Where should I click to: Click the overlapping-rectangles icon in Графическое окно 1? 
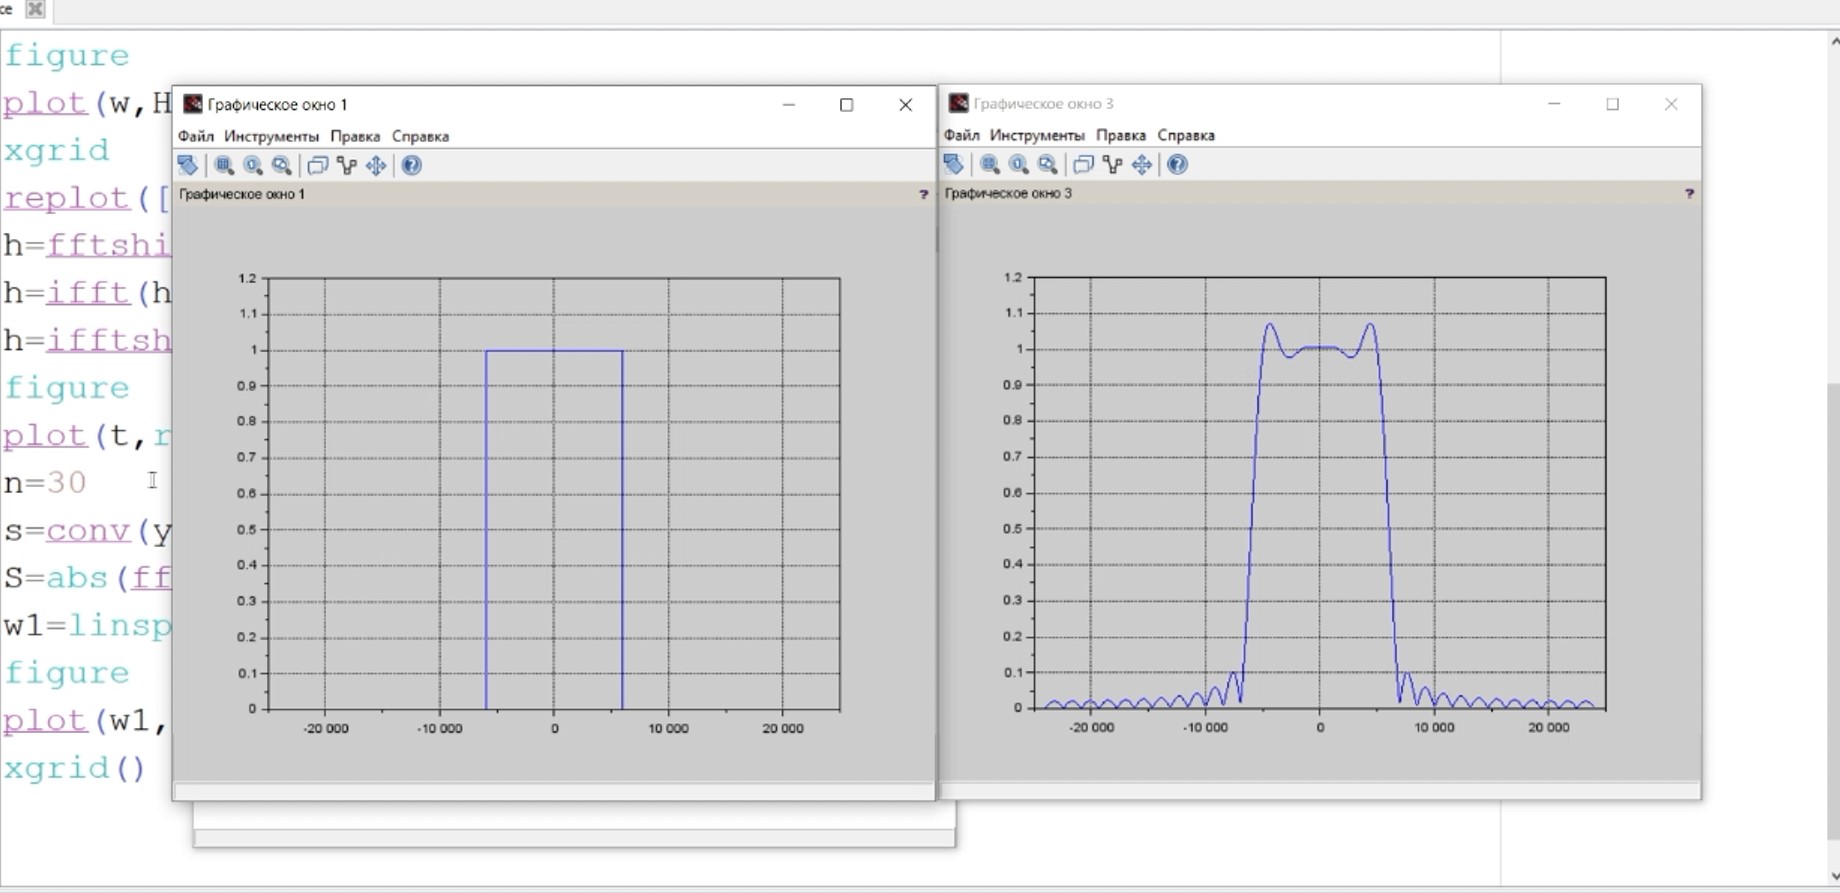tap(318, 165)
